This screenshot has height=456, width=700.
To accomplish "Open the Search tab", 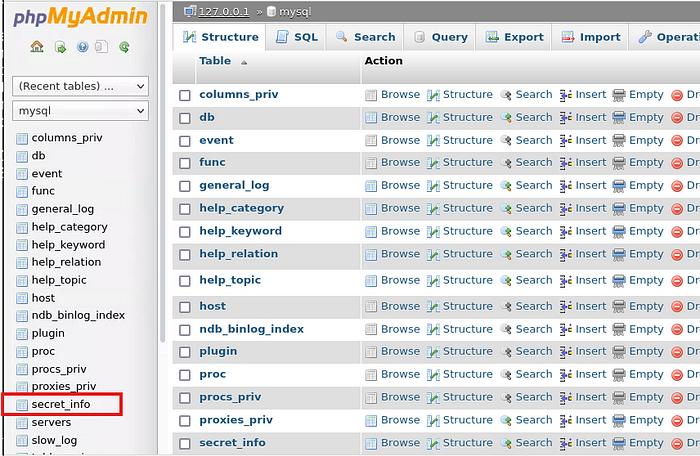I will pyautogui.click(x=365, y=37).
